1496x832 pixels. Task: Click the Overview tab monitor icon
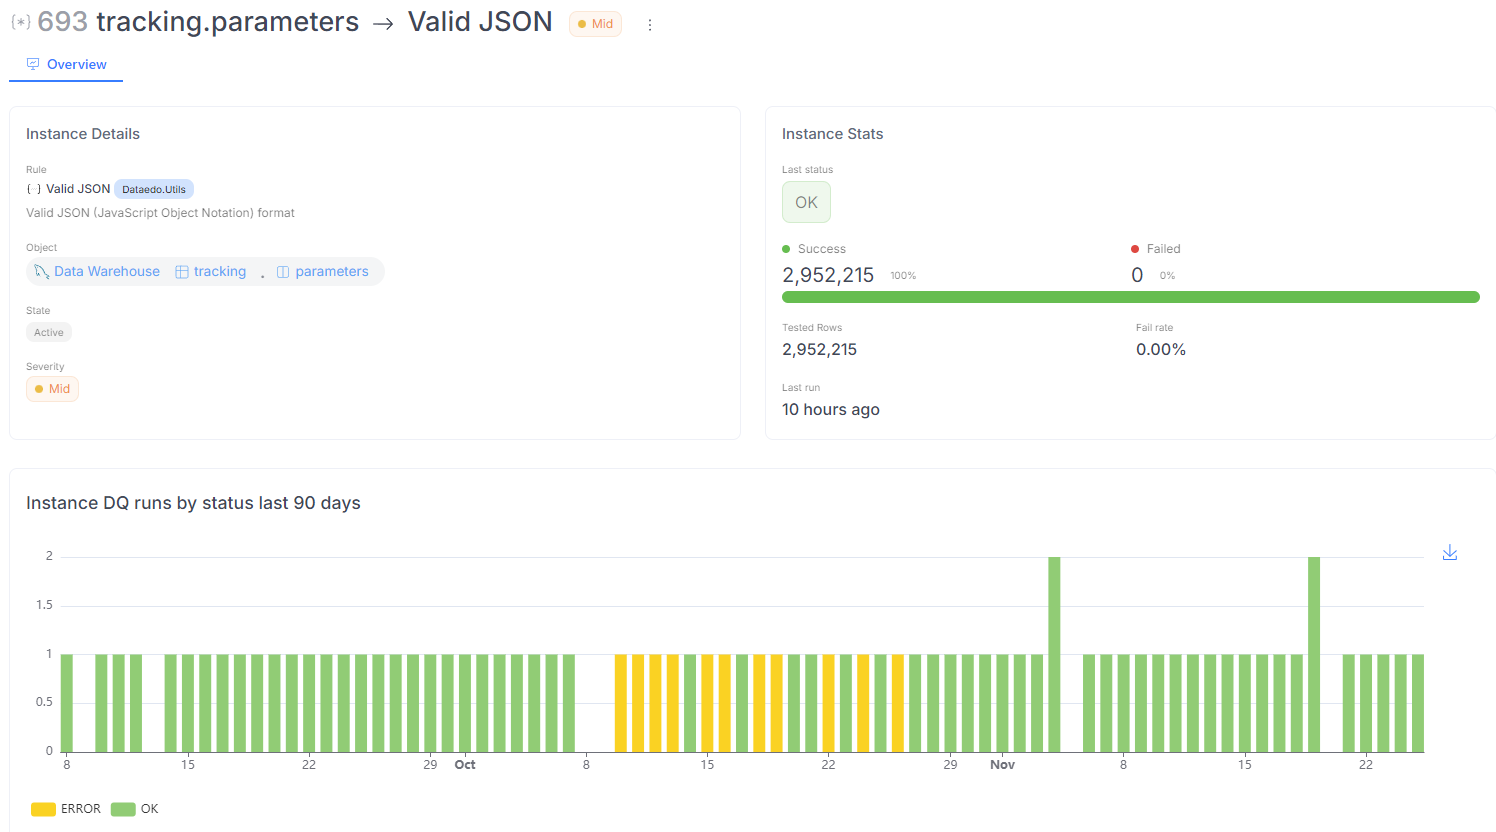tap(33, 64)
